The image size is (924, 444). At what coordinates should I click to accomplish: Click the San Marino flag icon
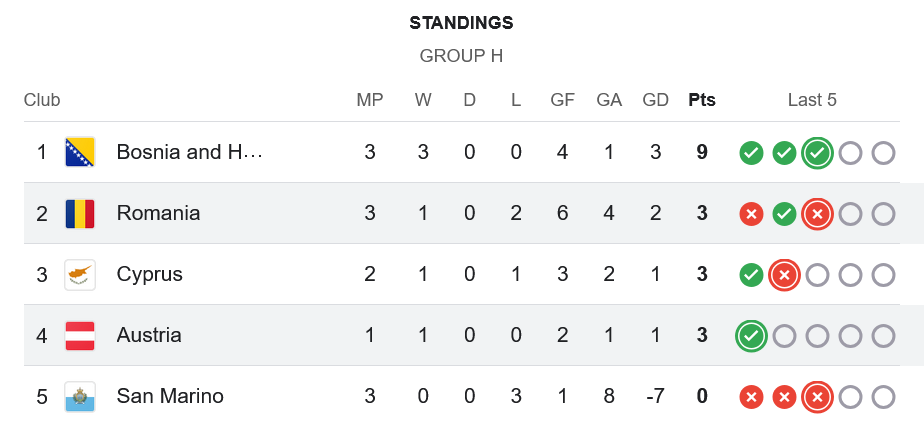tap(80, 396)
